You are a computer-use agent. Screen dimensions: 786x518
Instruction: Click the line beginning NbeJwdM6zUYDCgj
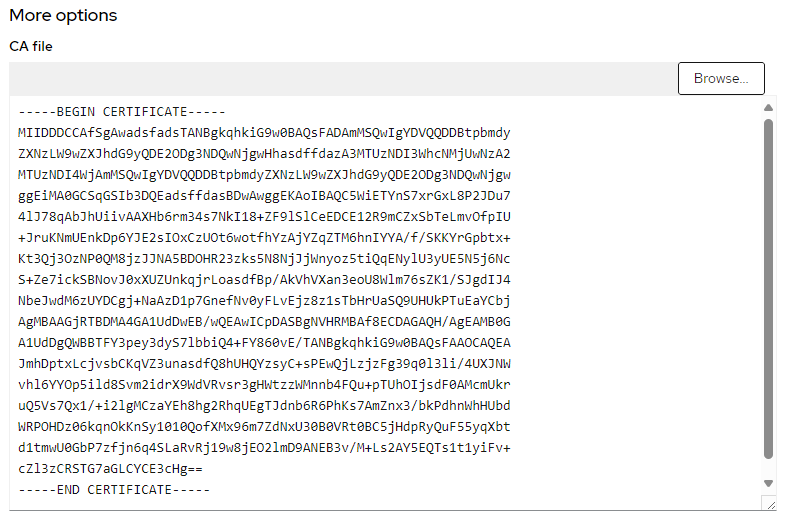point(264,301)
